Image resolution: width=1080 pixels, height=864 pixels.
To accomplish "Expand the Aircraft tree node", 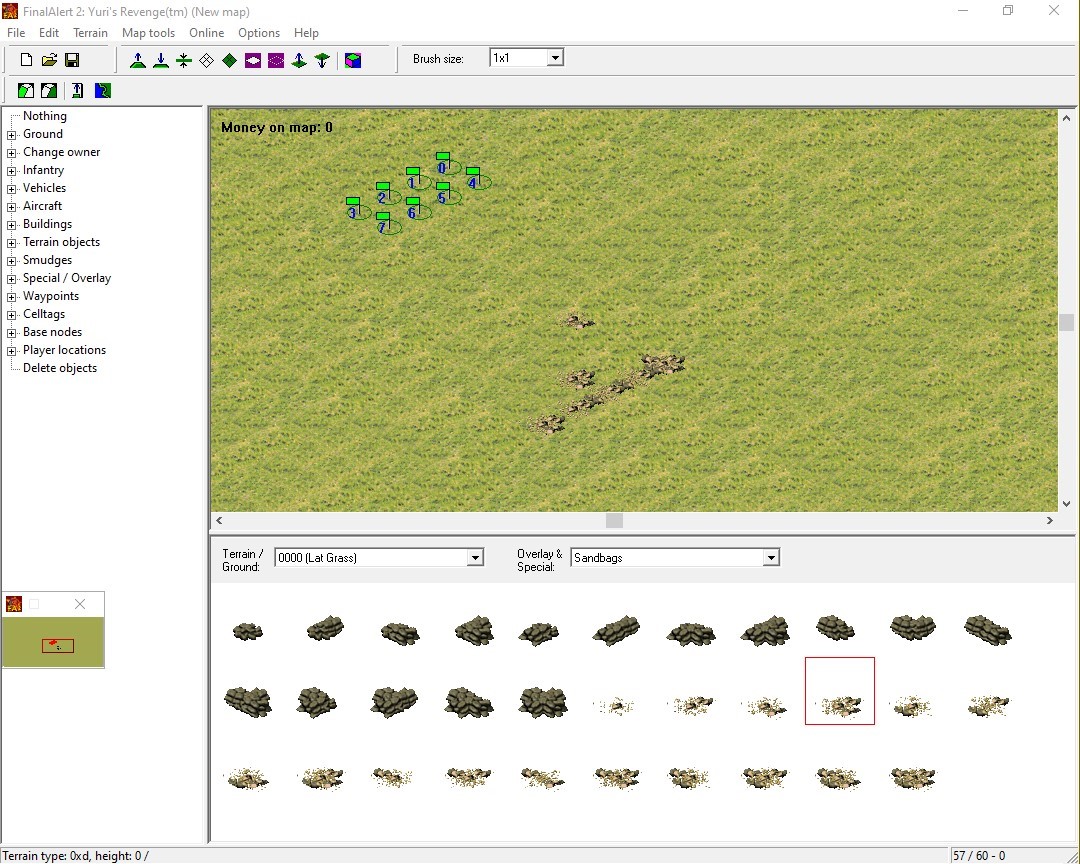I will coord(12,207).
